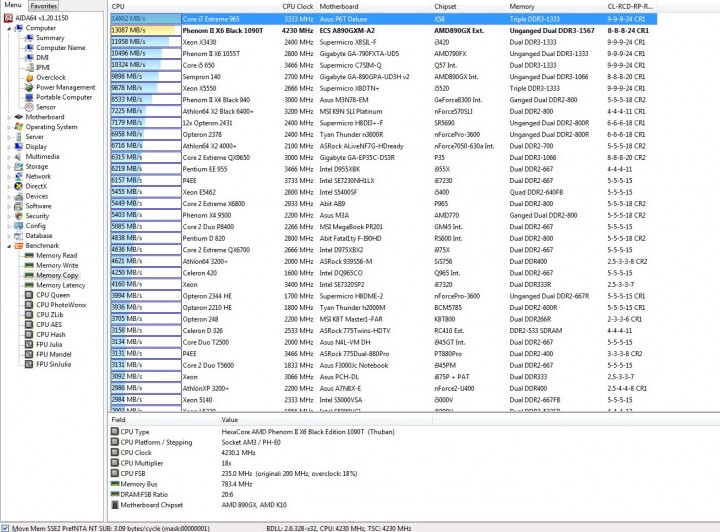This screenshot has width=720, height=532.
Task: Open the Overclock flame icon
Action: tap(29, 78)
